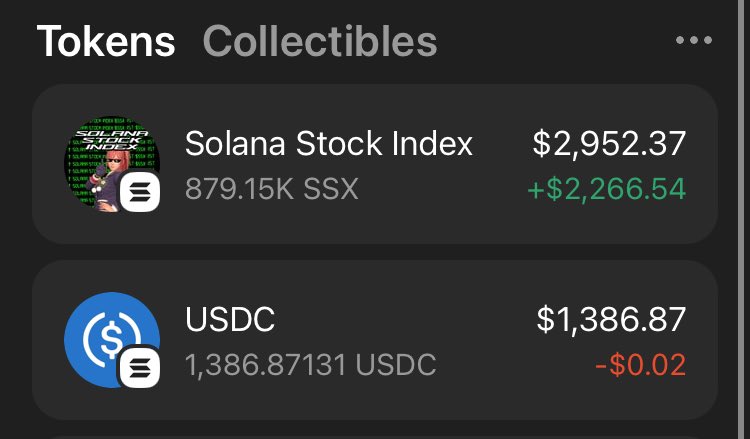Image resolution: width=750 pixels, height=439 pixels.
Task: Open the three-dot more options menu
Action: pos(694,40)
